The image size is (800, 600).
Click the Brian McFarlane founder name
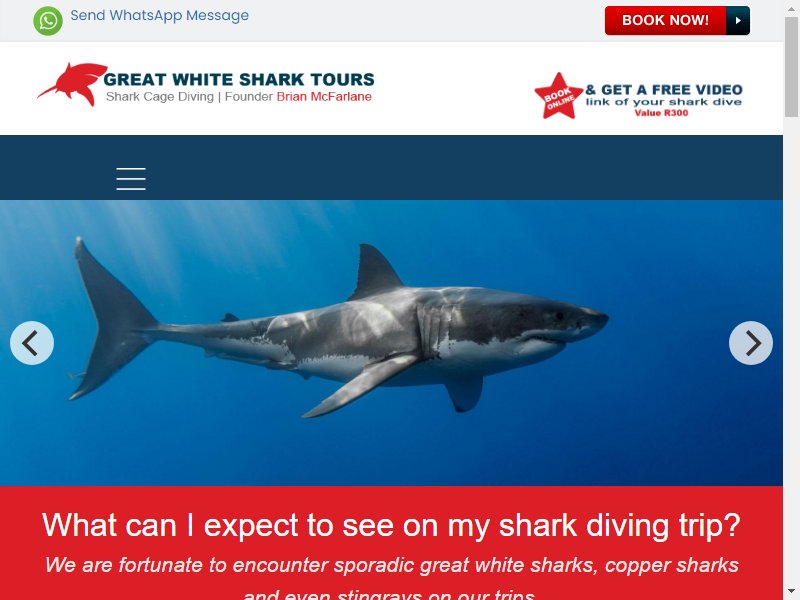pyautogui.click(x=324, y=96)
